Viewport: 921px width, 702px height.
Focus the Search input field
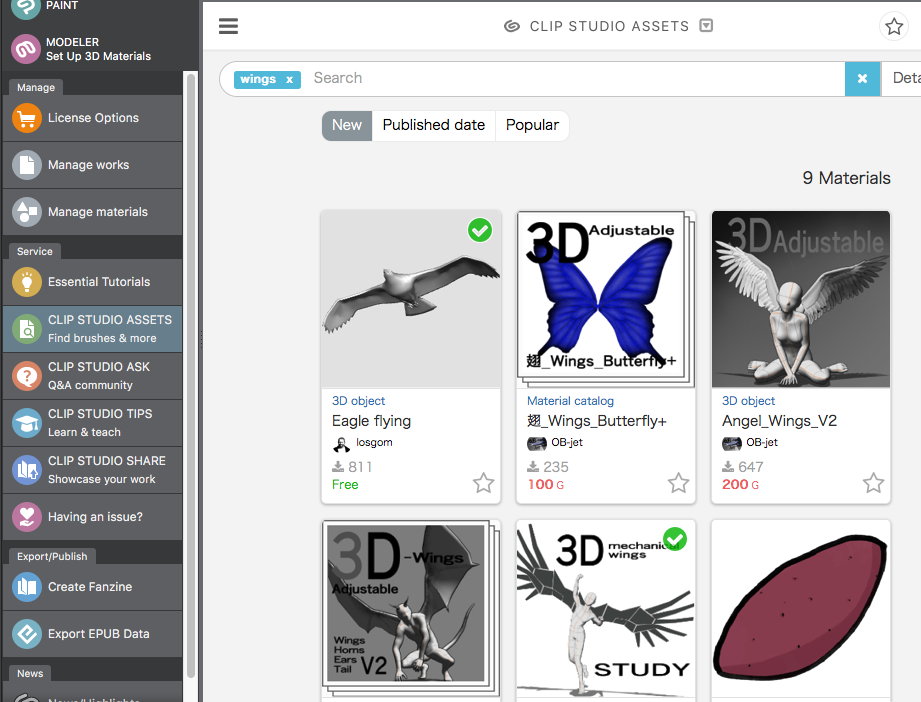[576, 78]
